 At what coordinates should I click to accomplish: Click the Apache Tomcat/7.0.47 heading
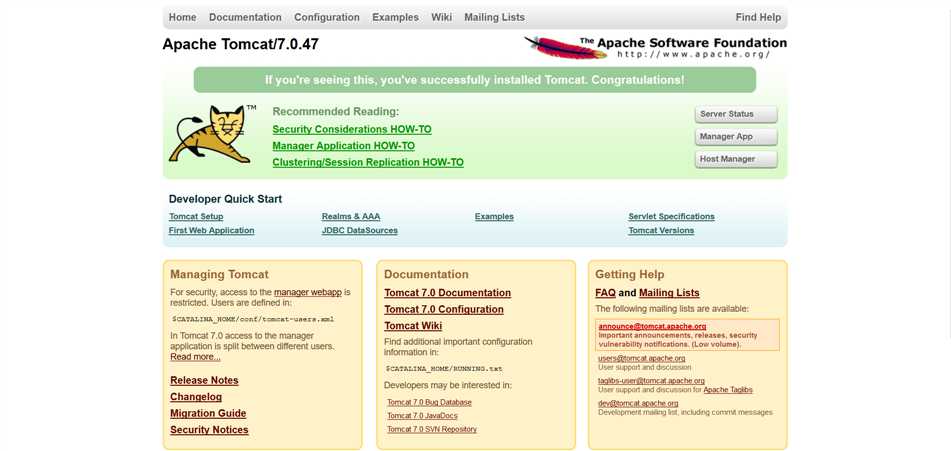(240, 45)
